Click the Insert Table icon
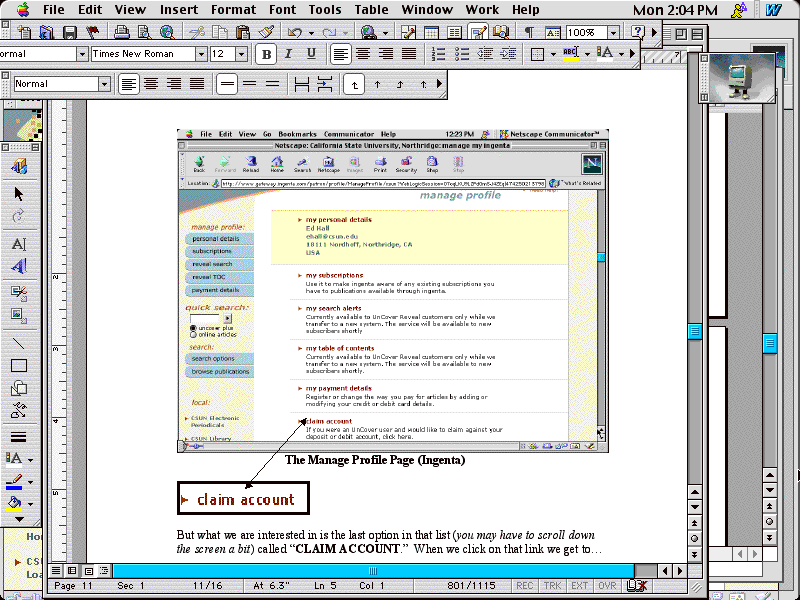 [x=431, y=33]
